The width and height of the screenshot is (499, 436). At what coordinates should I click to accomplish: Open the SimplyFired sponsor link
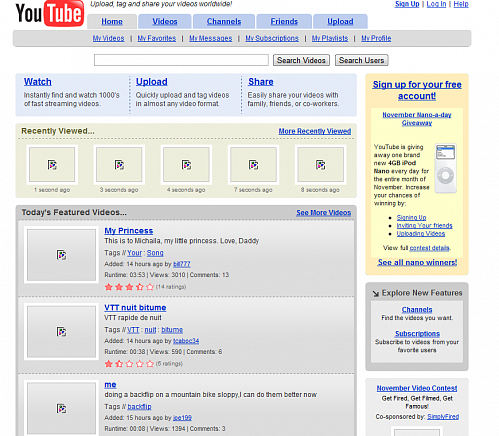click(443, 417)
